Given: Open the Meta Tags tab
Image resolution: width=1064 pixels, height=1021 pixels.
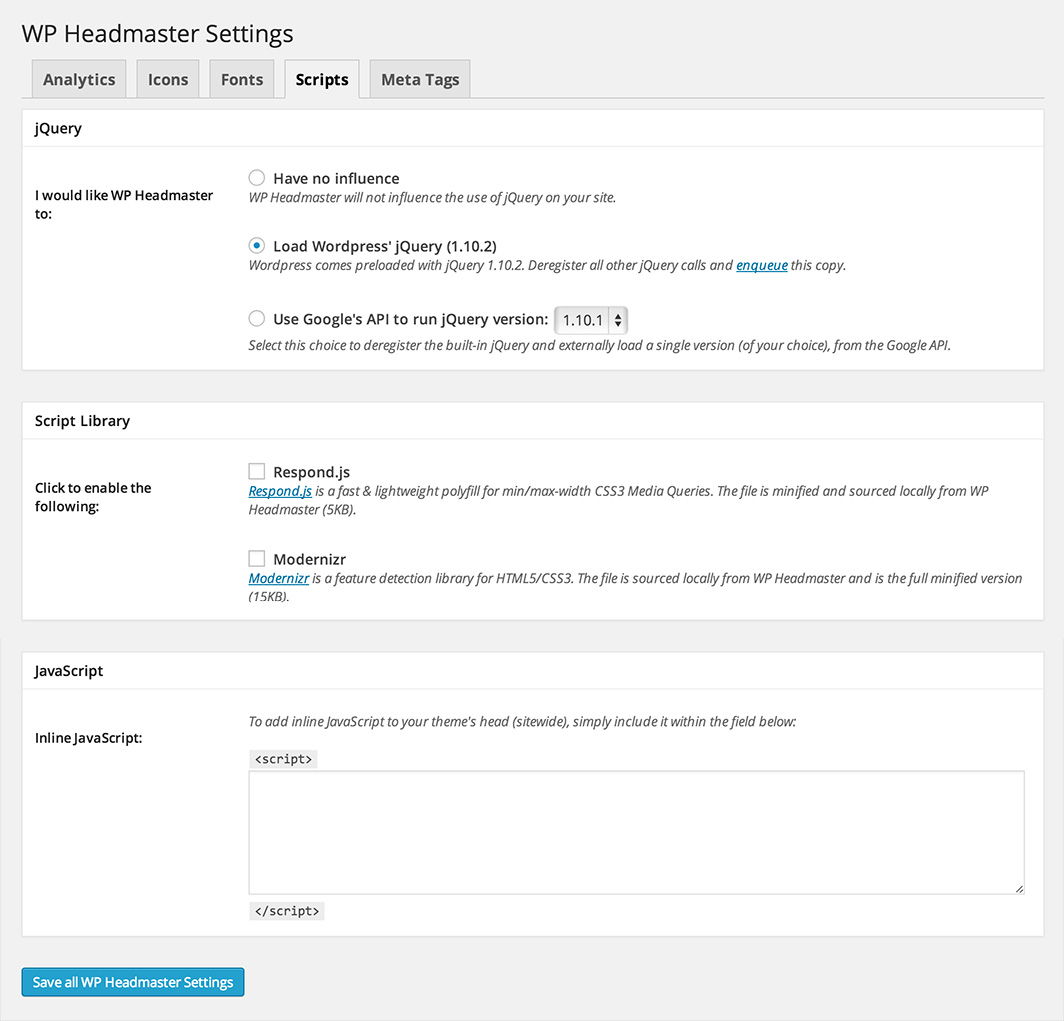Looking at the screenshot, I should coord(420,80).
